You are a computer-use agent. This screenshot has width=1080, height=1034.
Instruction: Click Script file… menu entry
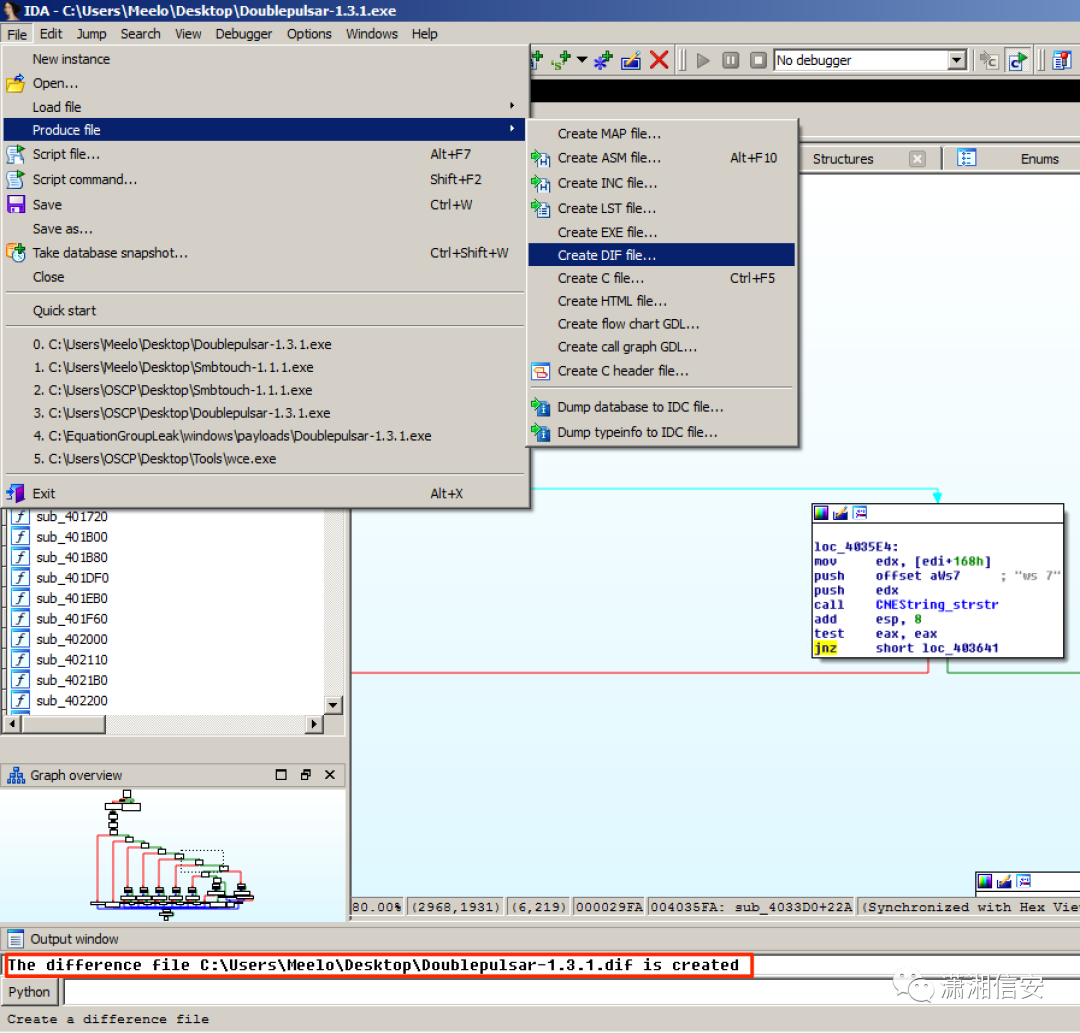pos(264,154)
